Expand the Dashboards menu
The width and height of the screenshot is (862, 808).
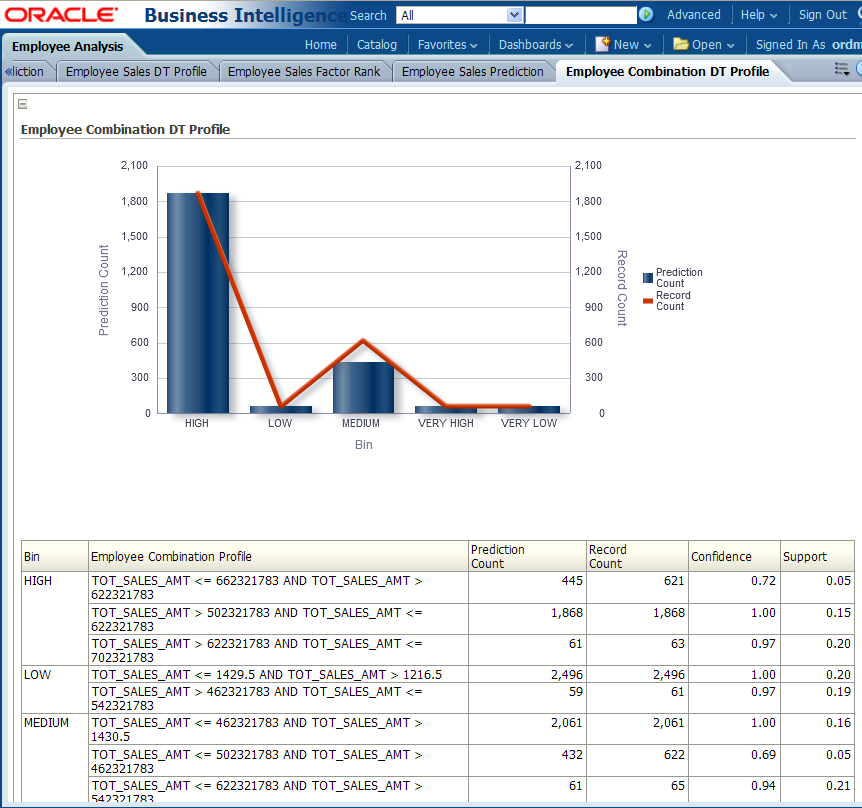point(536,44)
